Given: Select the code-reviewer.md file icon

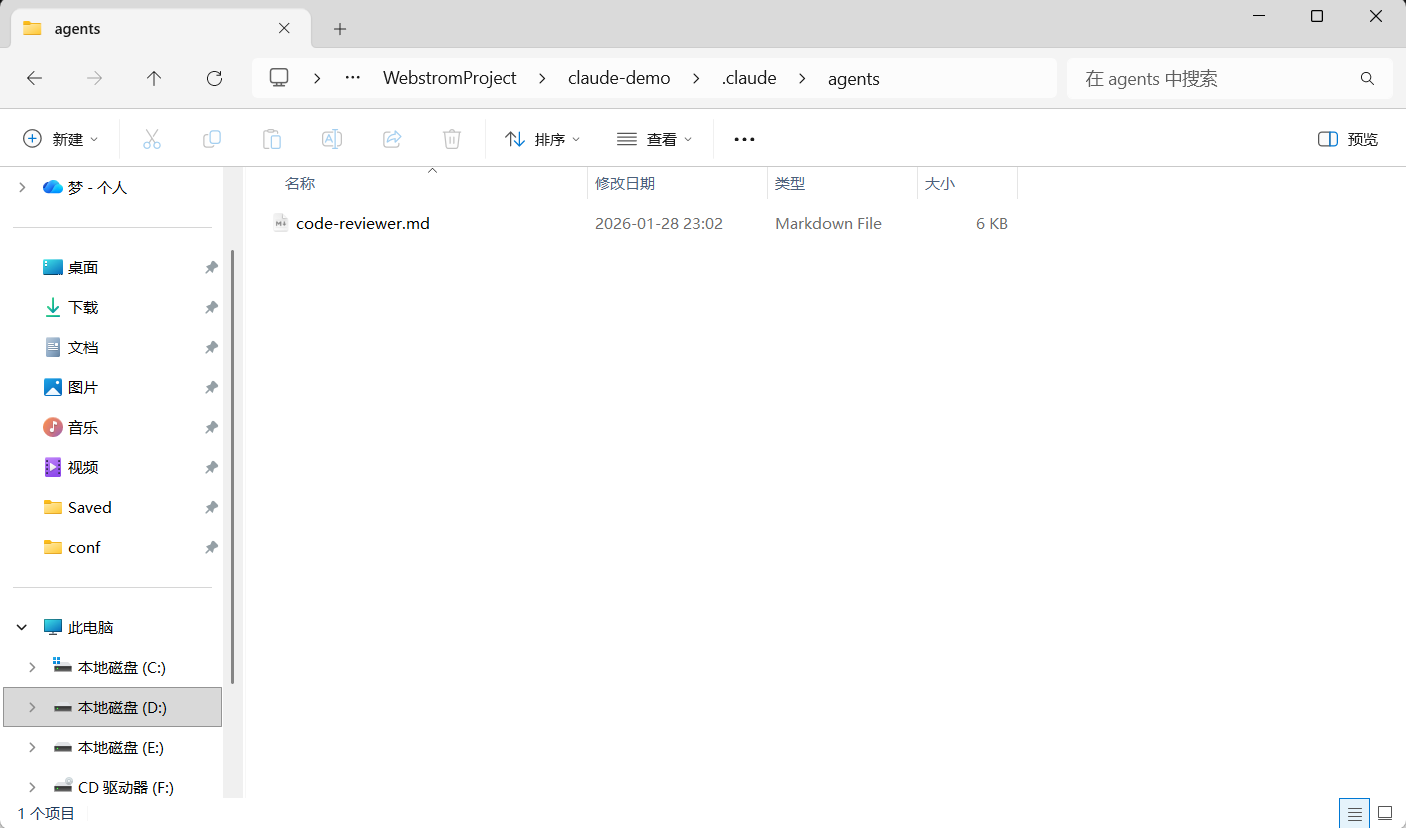Looking at the screenshot, I should pos(281,223).
